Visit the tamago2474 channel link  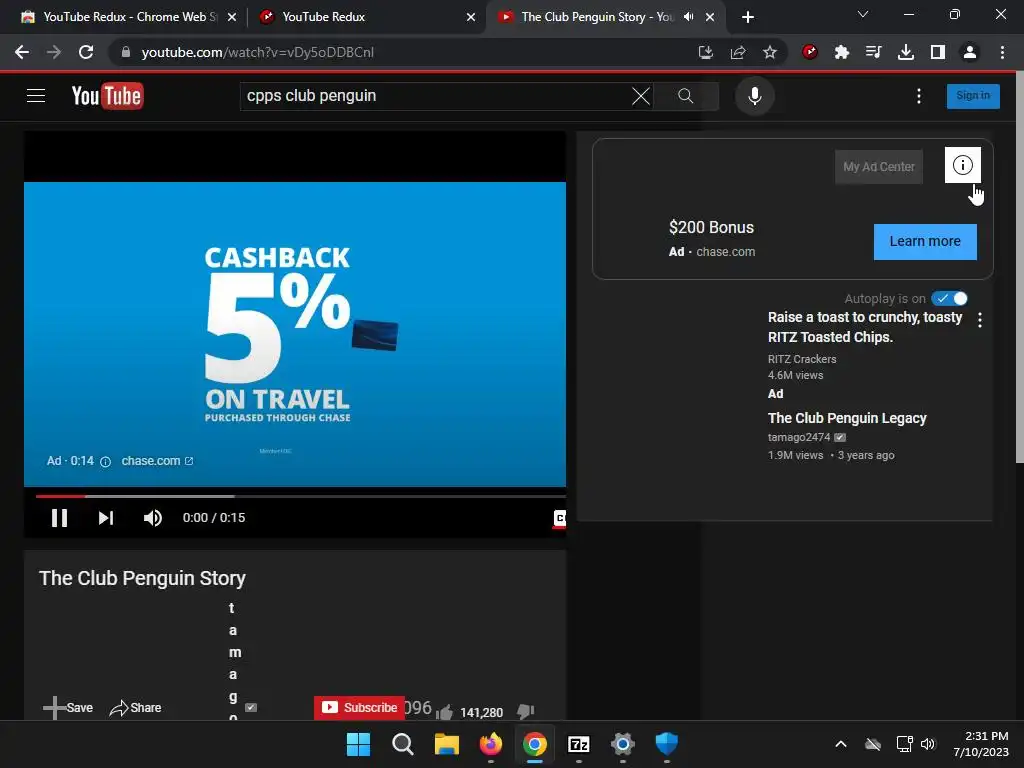pos(799,437)
